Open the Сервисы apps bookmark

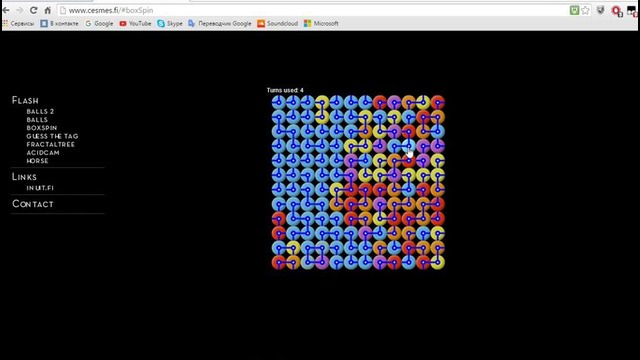coord(19,24)
